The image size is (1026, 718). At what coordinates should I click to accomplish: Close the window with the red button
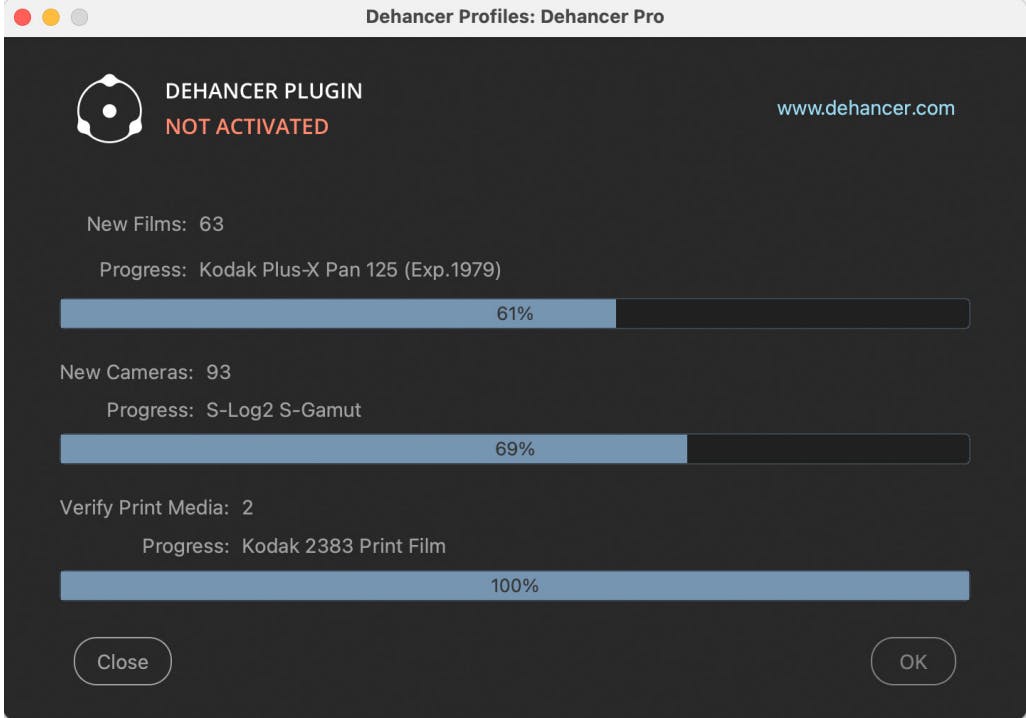22,17
